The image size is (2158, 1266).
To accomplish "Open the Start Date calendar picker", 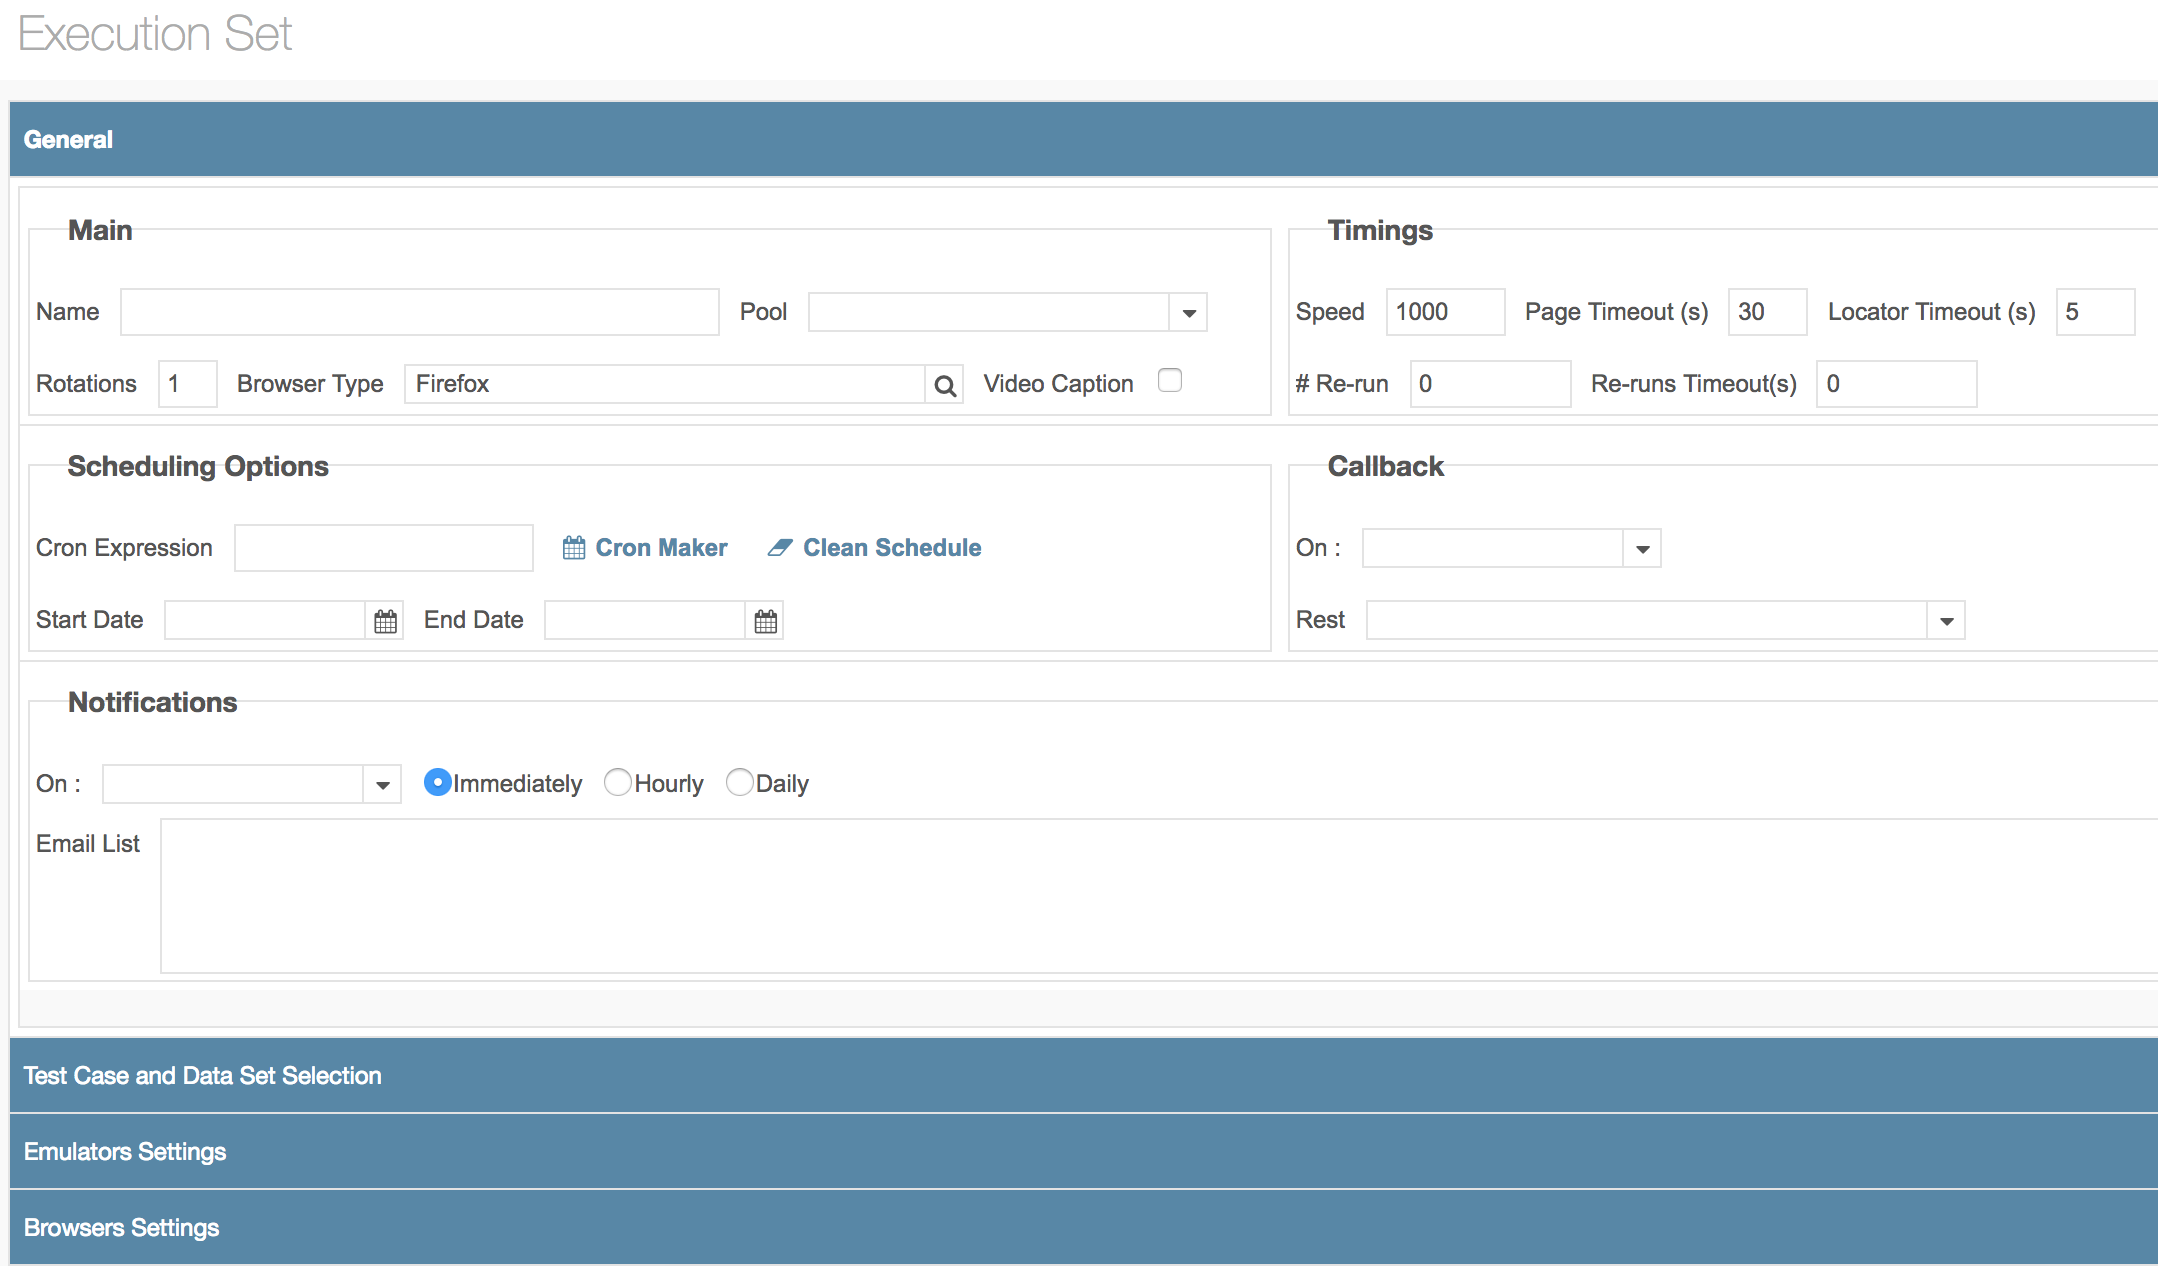I will [x=385, y=621].
